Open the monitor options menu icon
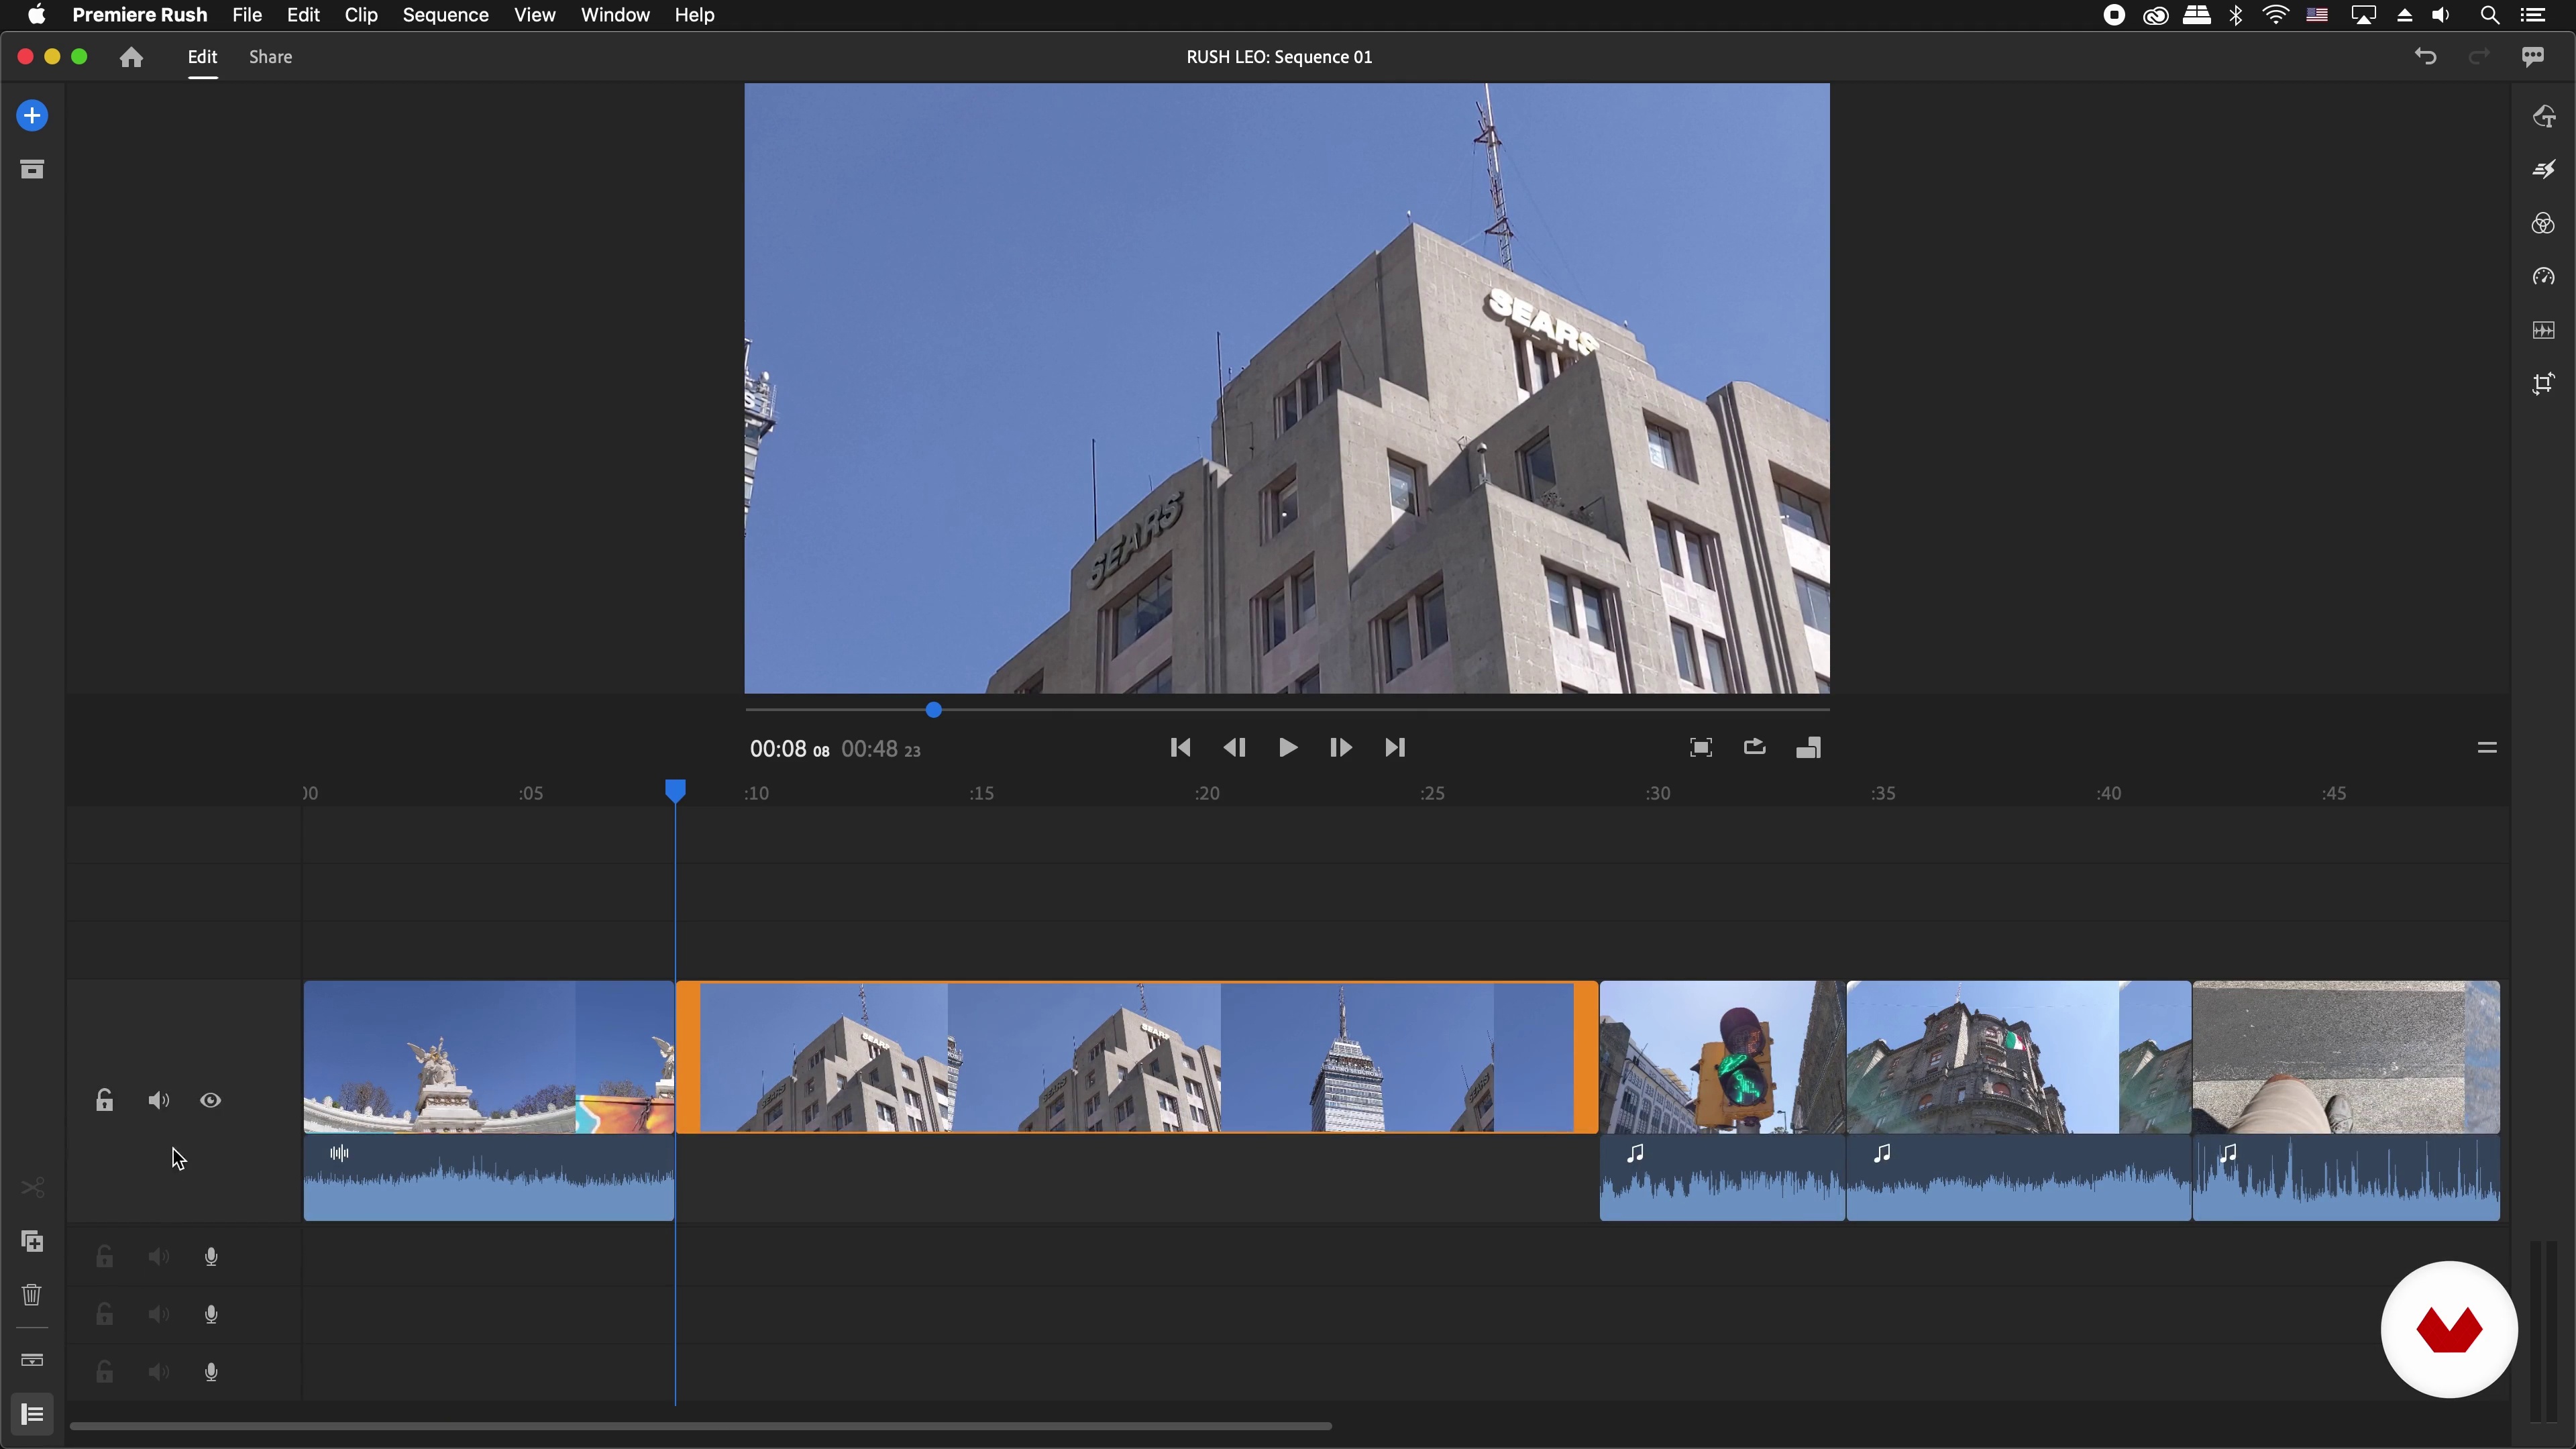This screenshot has width=2576, height=1449. (2487, 748)
